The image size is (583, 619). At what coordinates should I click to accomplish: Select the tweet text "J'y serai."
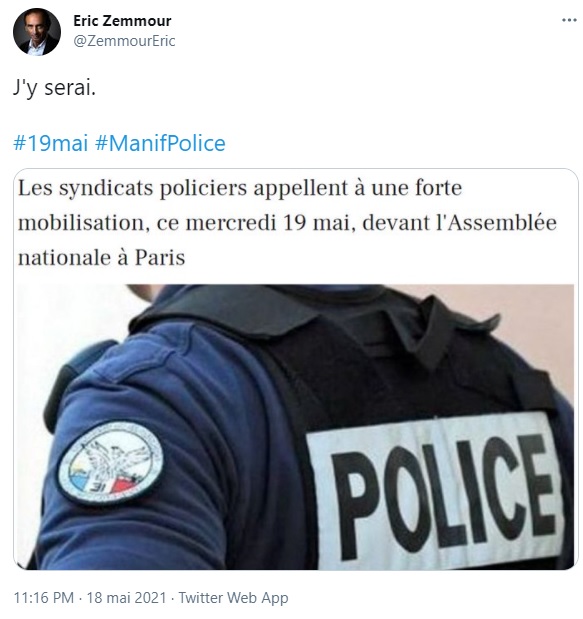coord(54,88)
